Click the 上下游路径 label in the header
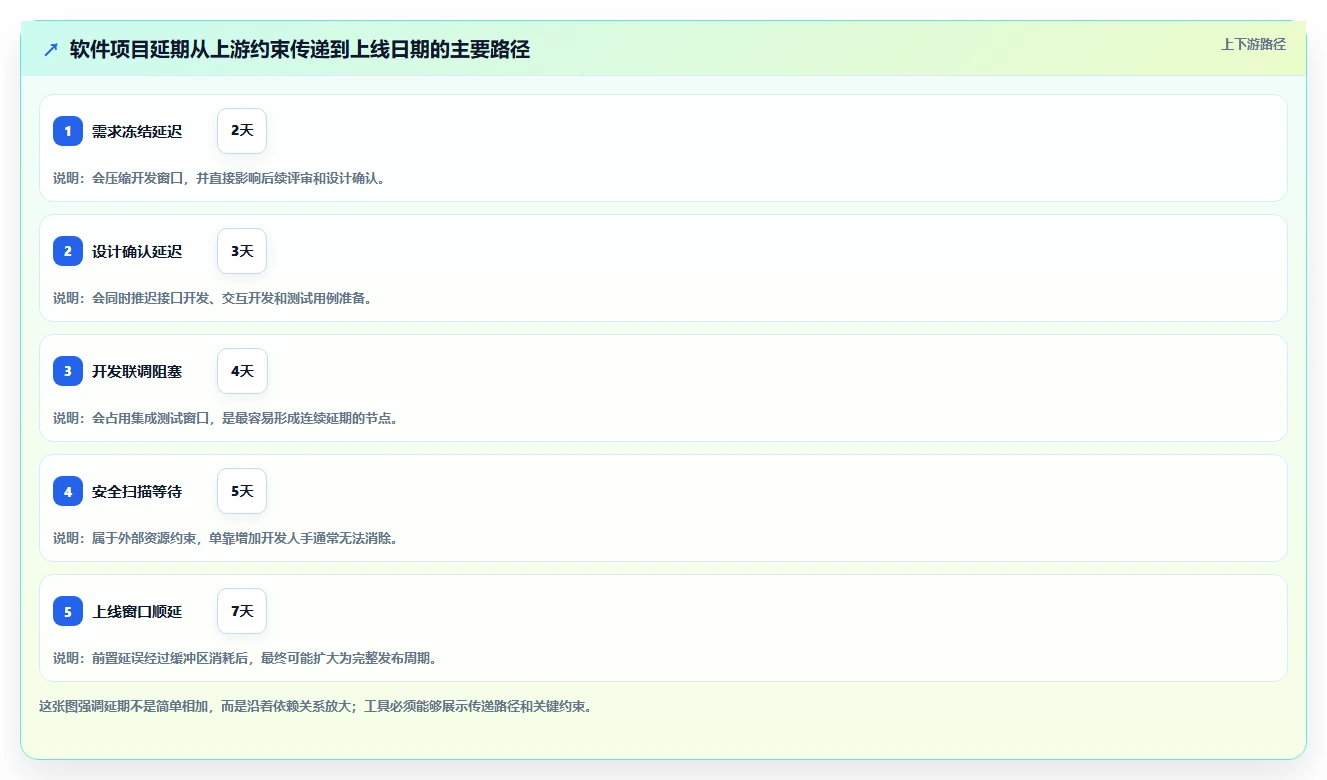The width and height of the screenshot is (1327, 780). pyautogui.click(x=1253, y=44)
